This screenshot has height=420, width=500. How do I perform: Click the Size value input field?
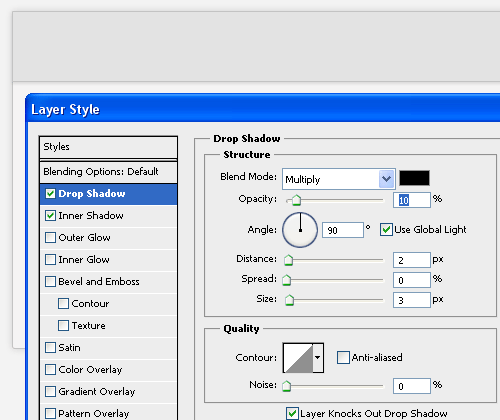pyautogui.click(x=412, y=300)
